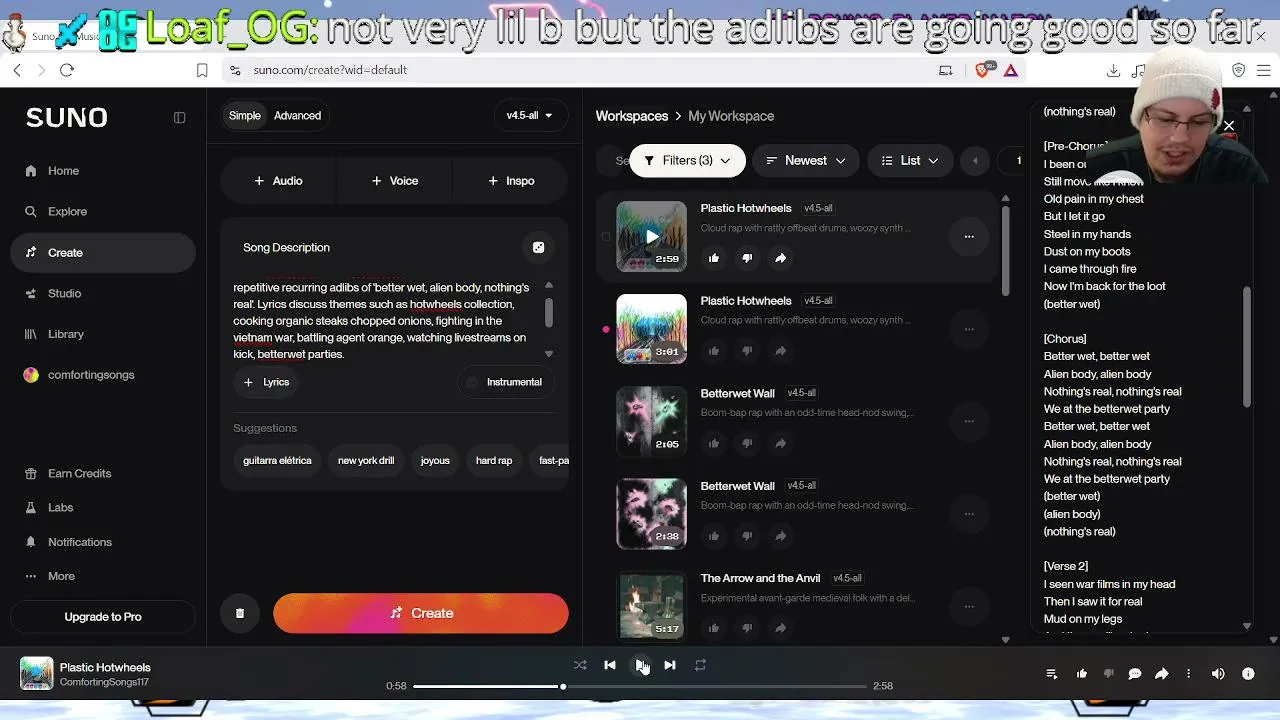Click the orange Create button
This screenshot has height=720, width=1280.
click(x=421, y=613)
